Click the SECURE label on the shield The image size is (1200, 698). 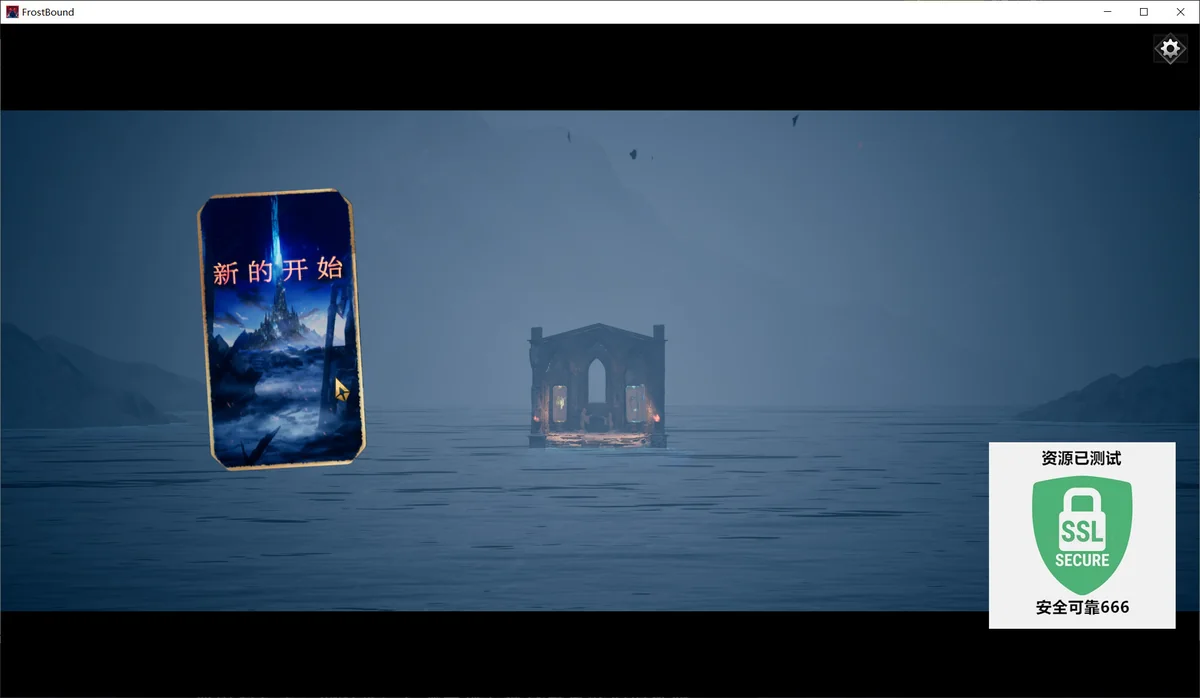[x=1082, y=560]
